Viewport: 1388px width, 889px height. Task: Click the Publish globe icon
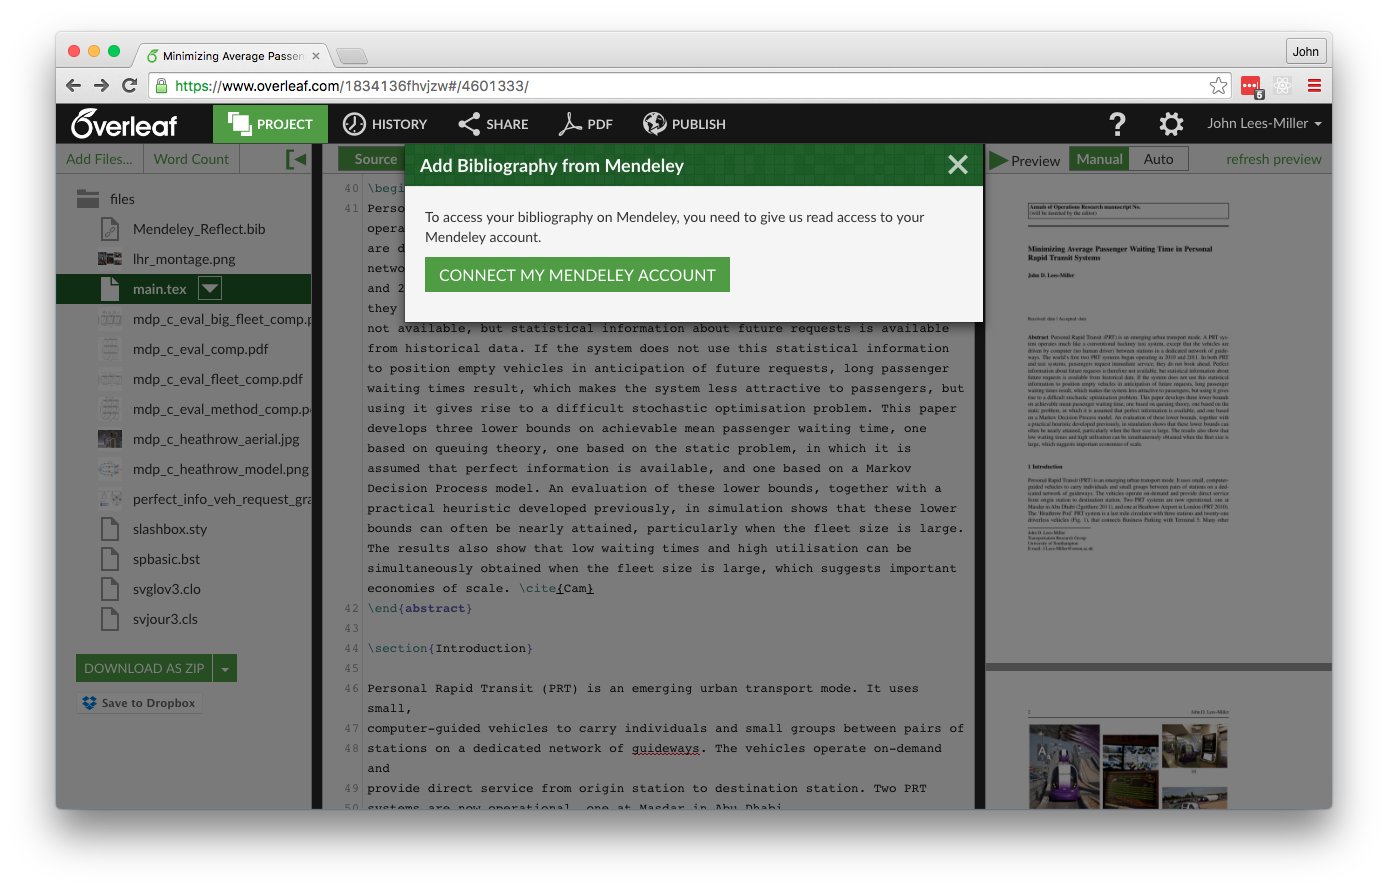654,123
